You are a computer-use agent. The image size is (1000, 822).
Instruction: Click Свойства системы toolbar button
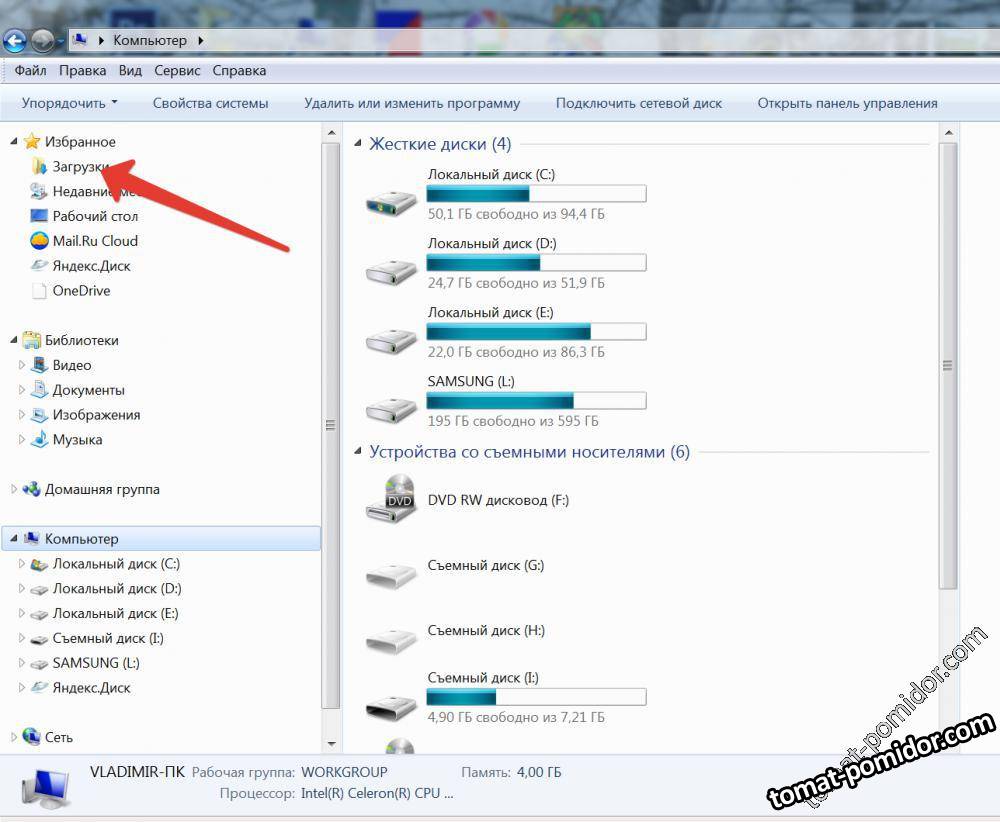pyautogui.click(x=210, y=103)
